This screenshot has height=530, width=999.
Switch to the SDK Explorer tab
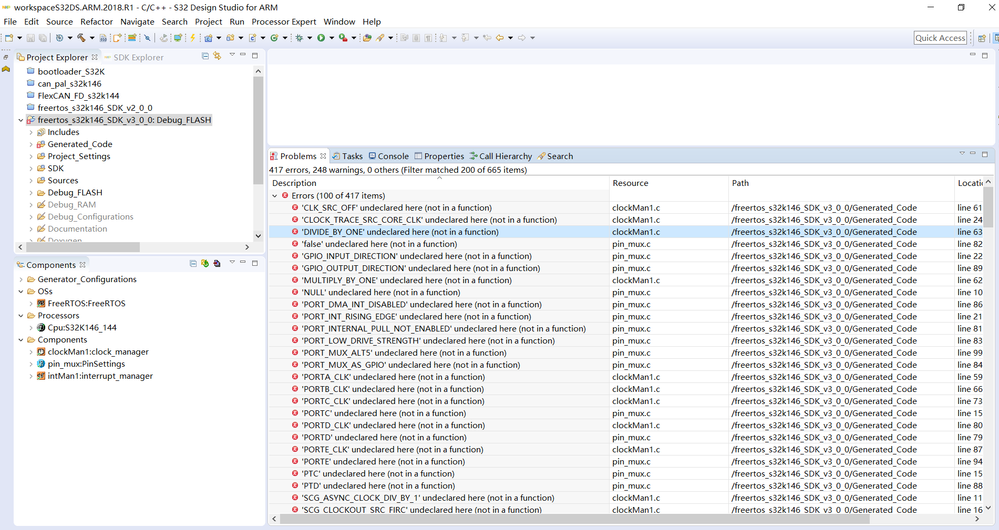(x=134, y=57)
